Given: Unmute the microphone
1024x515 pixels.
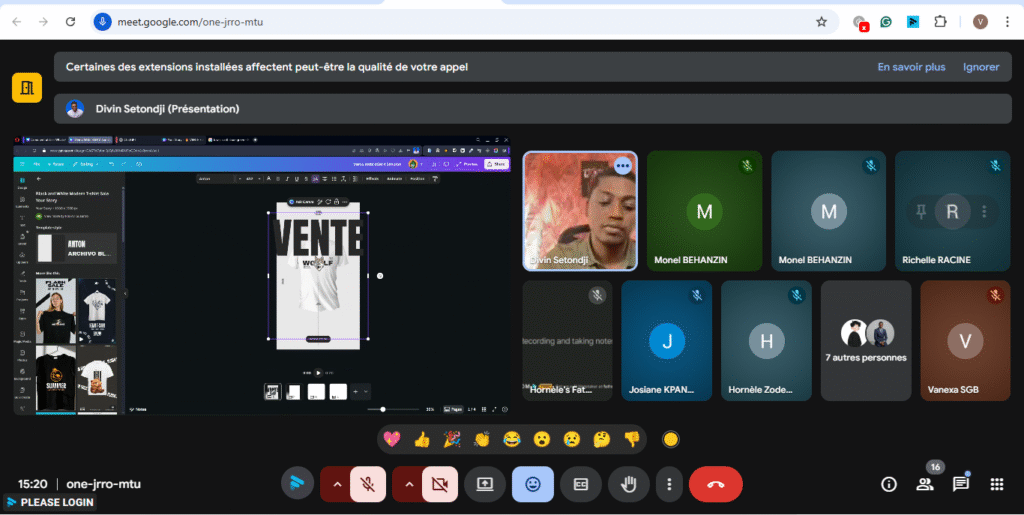Looking at the screenshot, I should [368, 484].
